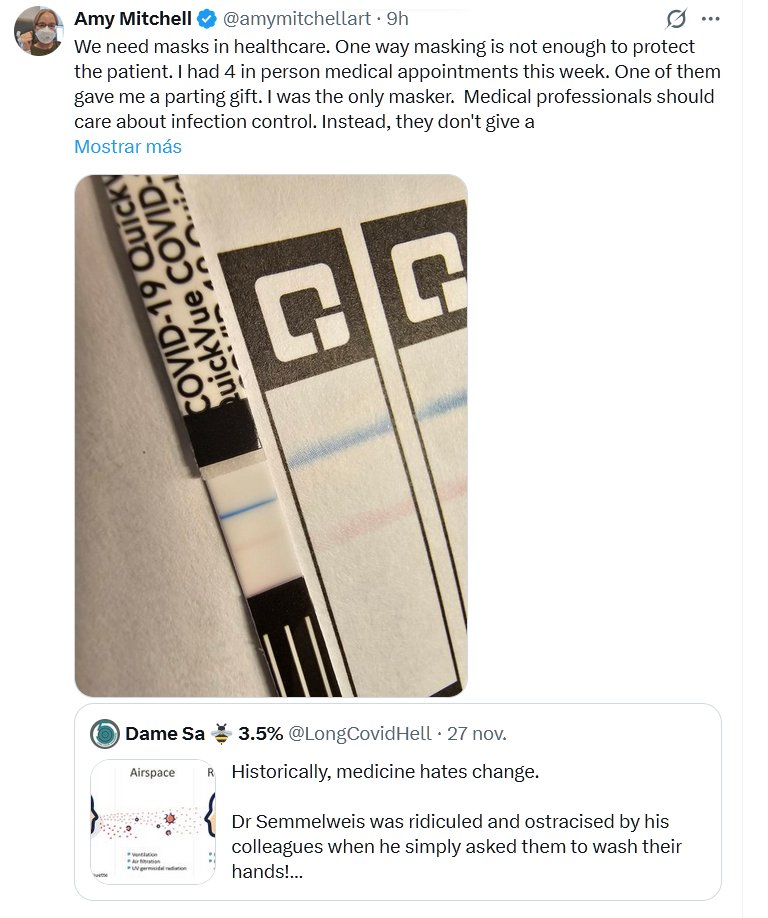Open the Grok explain-post icon

coord(676,19)
